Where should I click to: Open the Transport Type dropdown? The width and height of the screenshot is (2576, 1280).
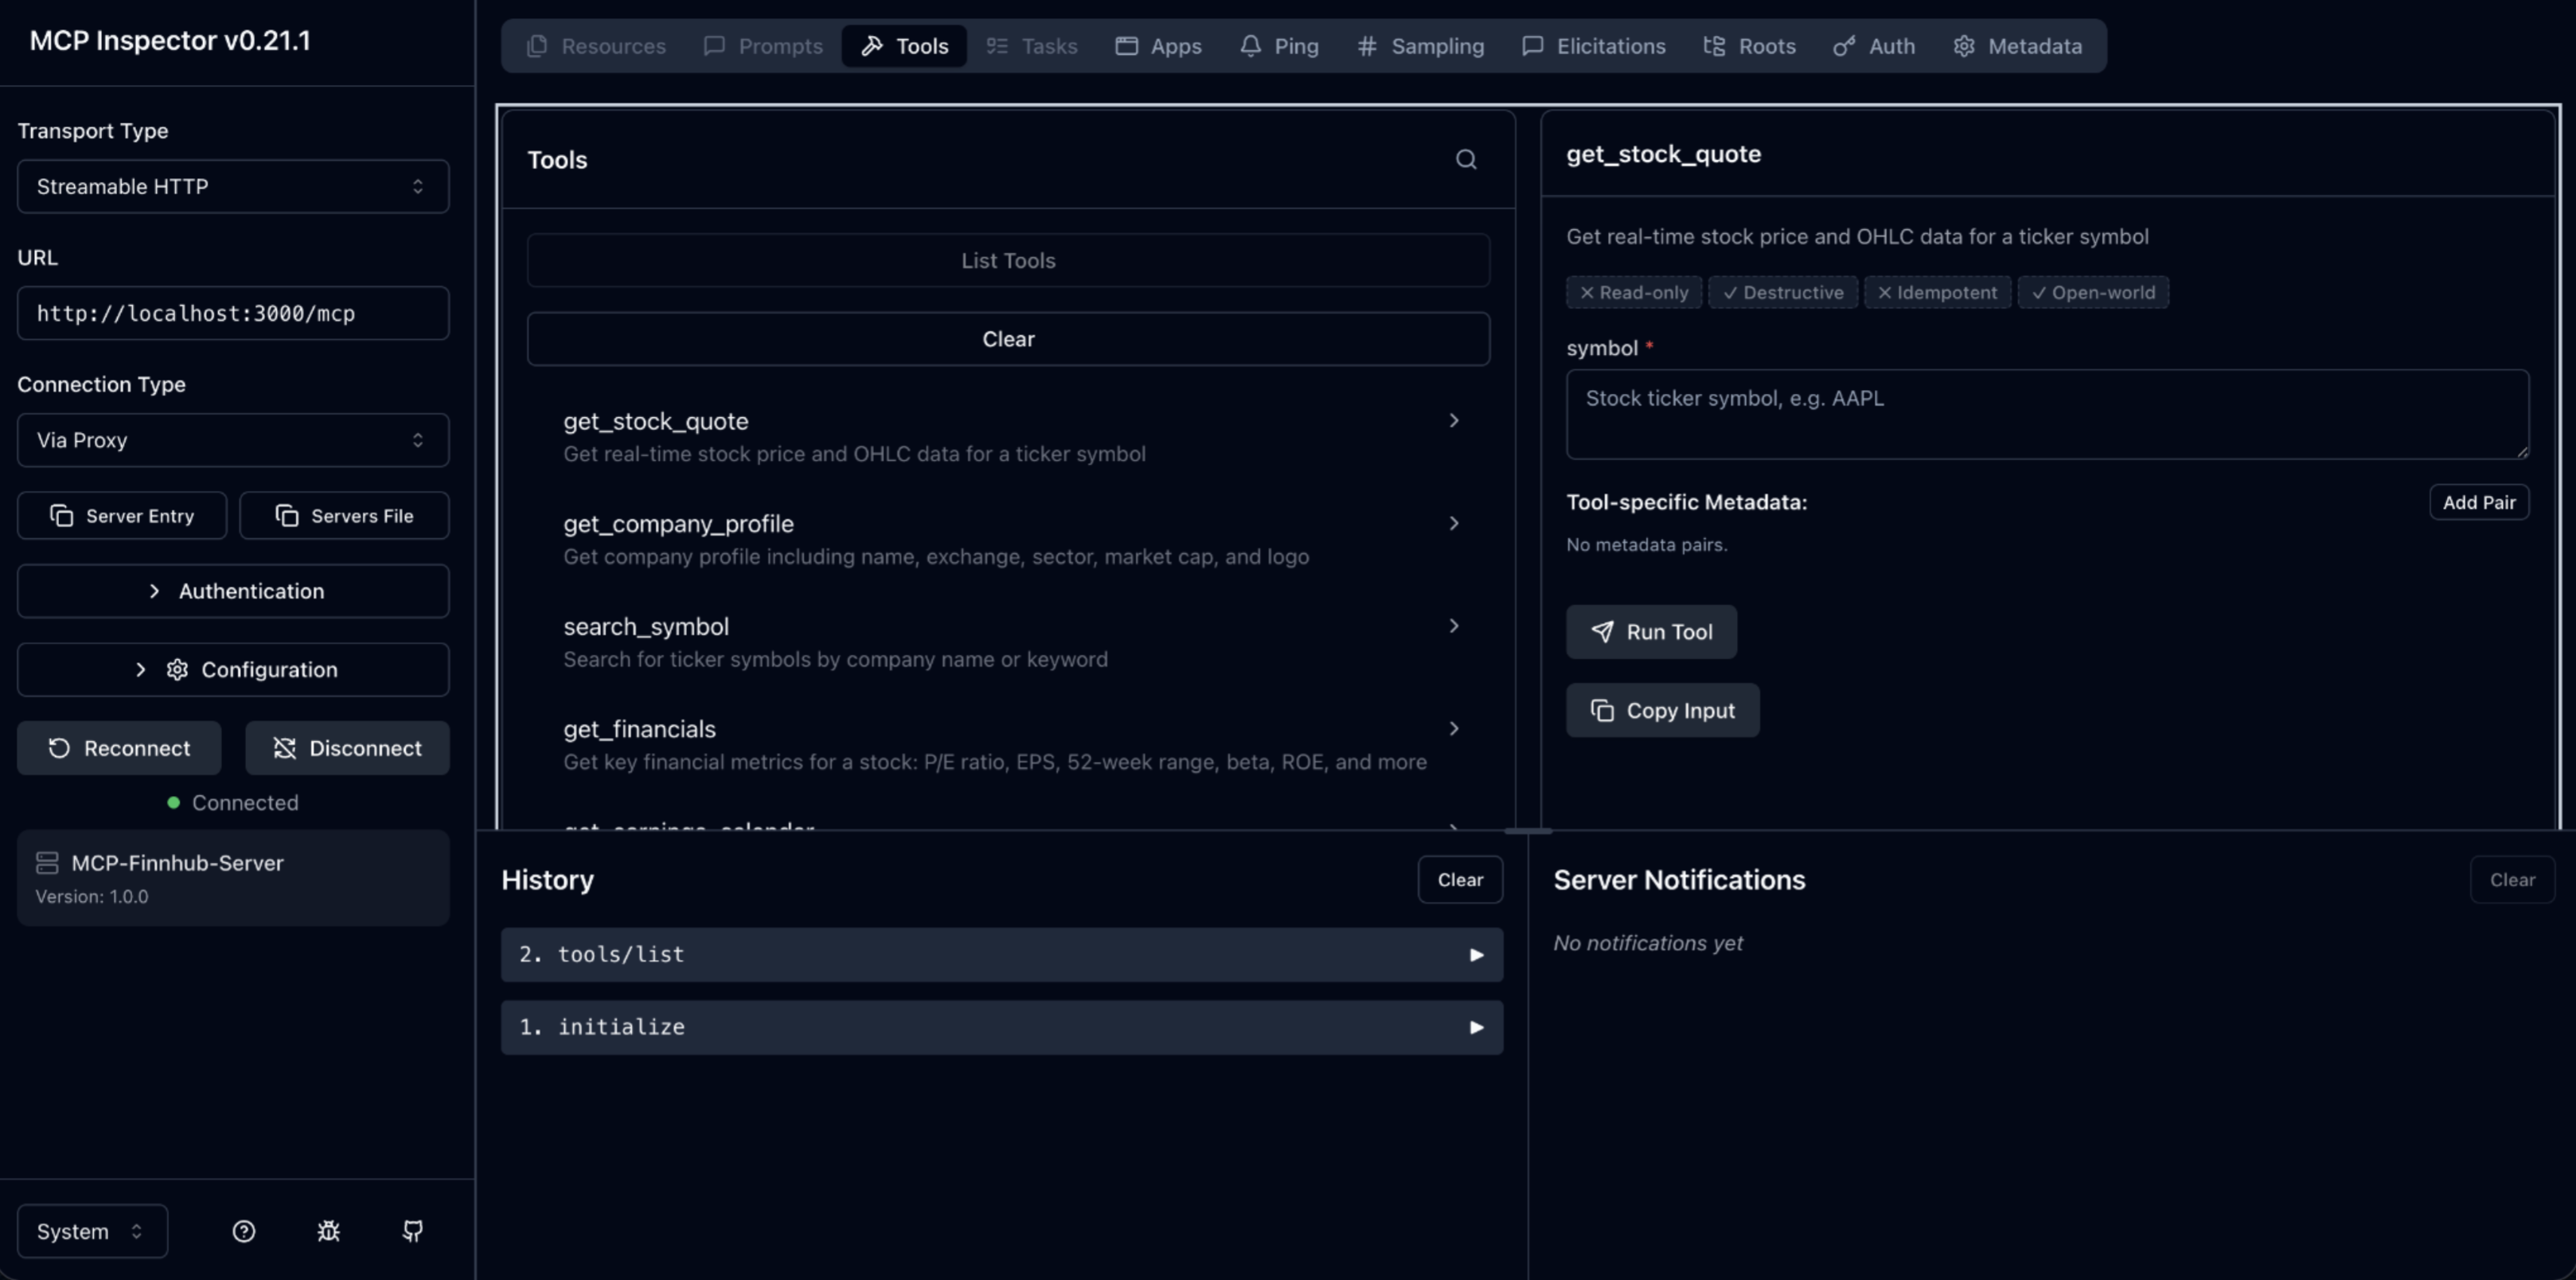(x=233, y=187)
